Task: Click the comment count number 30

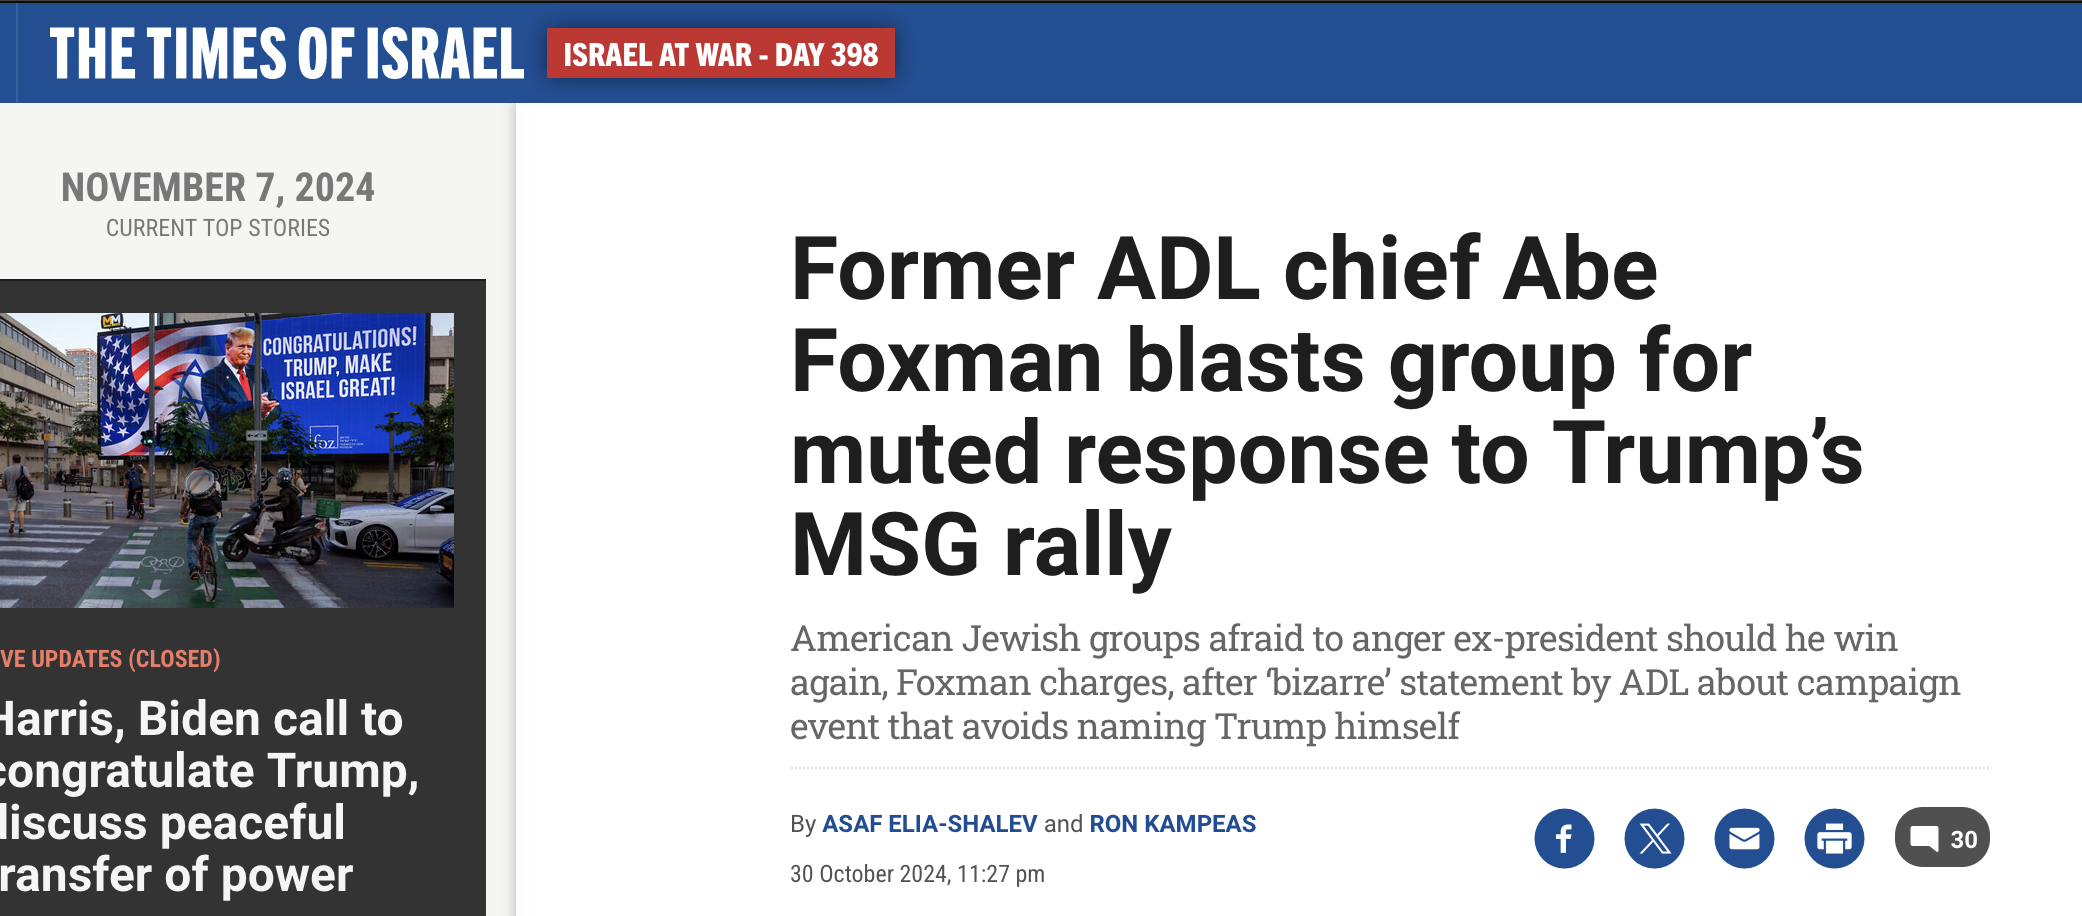Action: [1964, 839]
